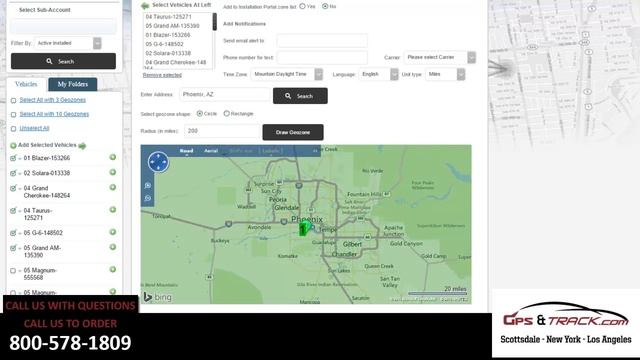Click the green arrow after Add Selected Vehicles

click(82, 146)
